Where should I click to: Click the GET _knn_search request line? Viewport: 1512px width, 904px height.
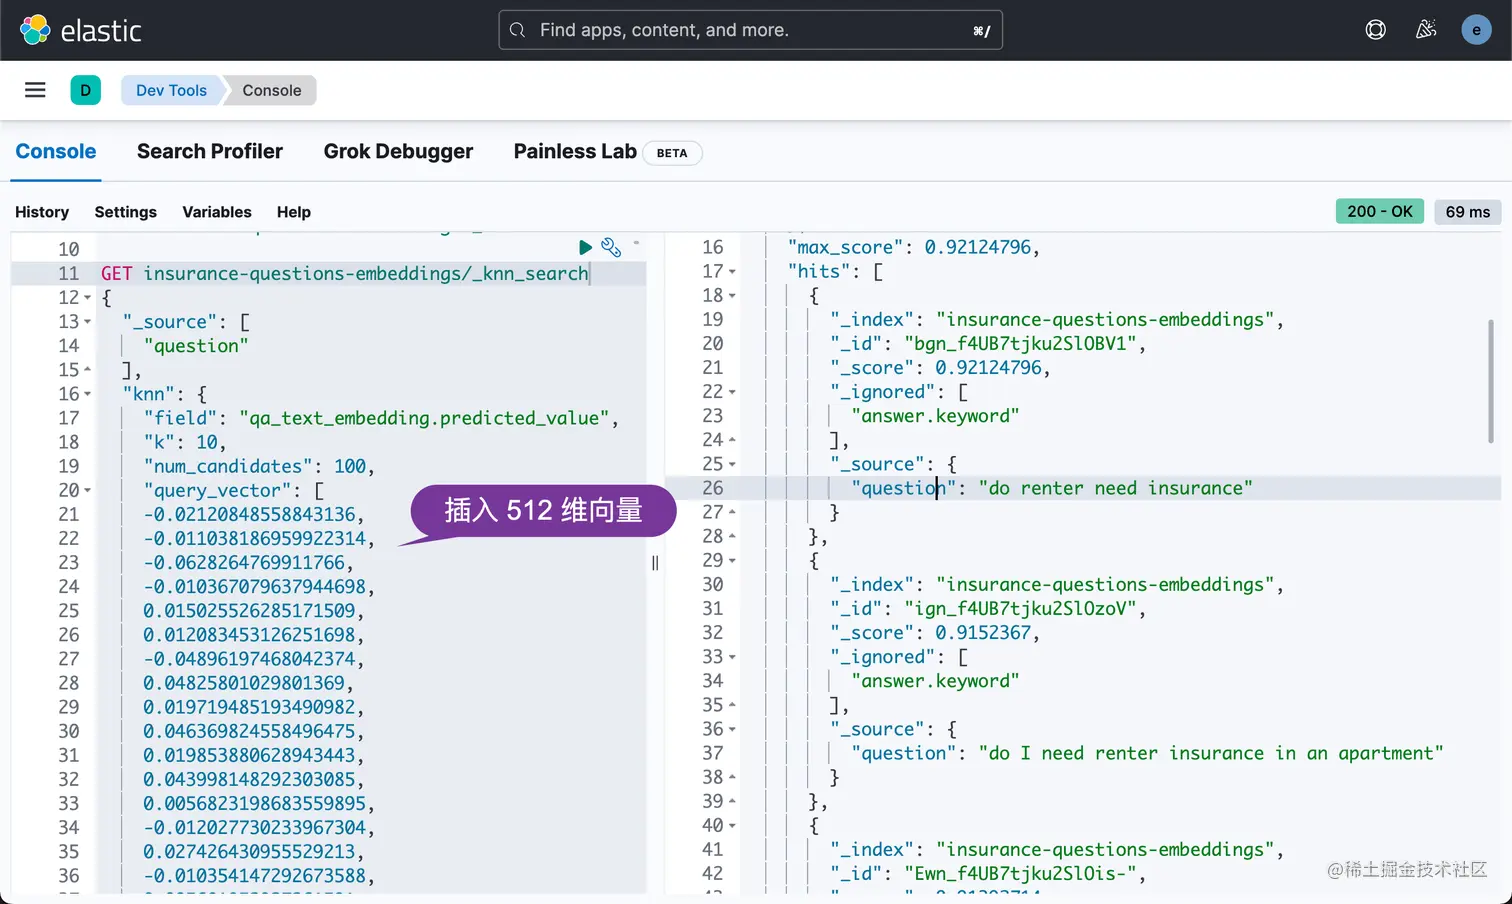point(345,274)
